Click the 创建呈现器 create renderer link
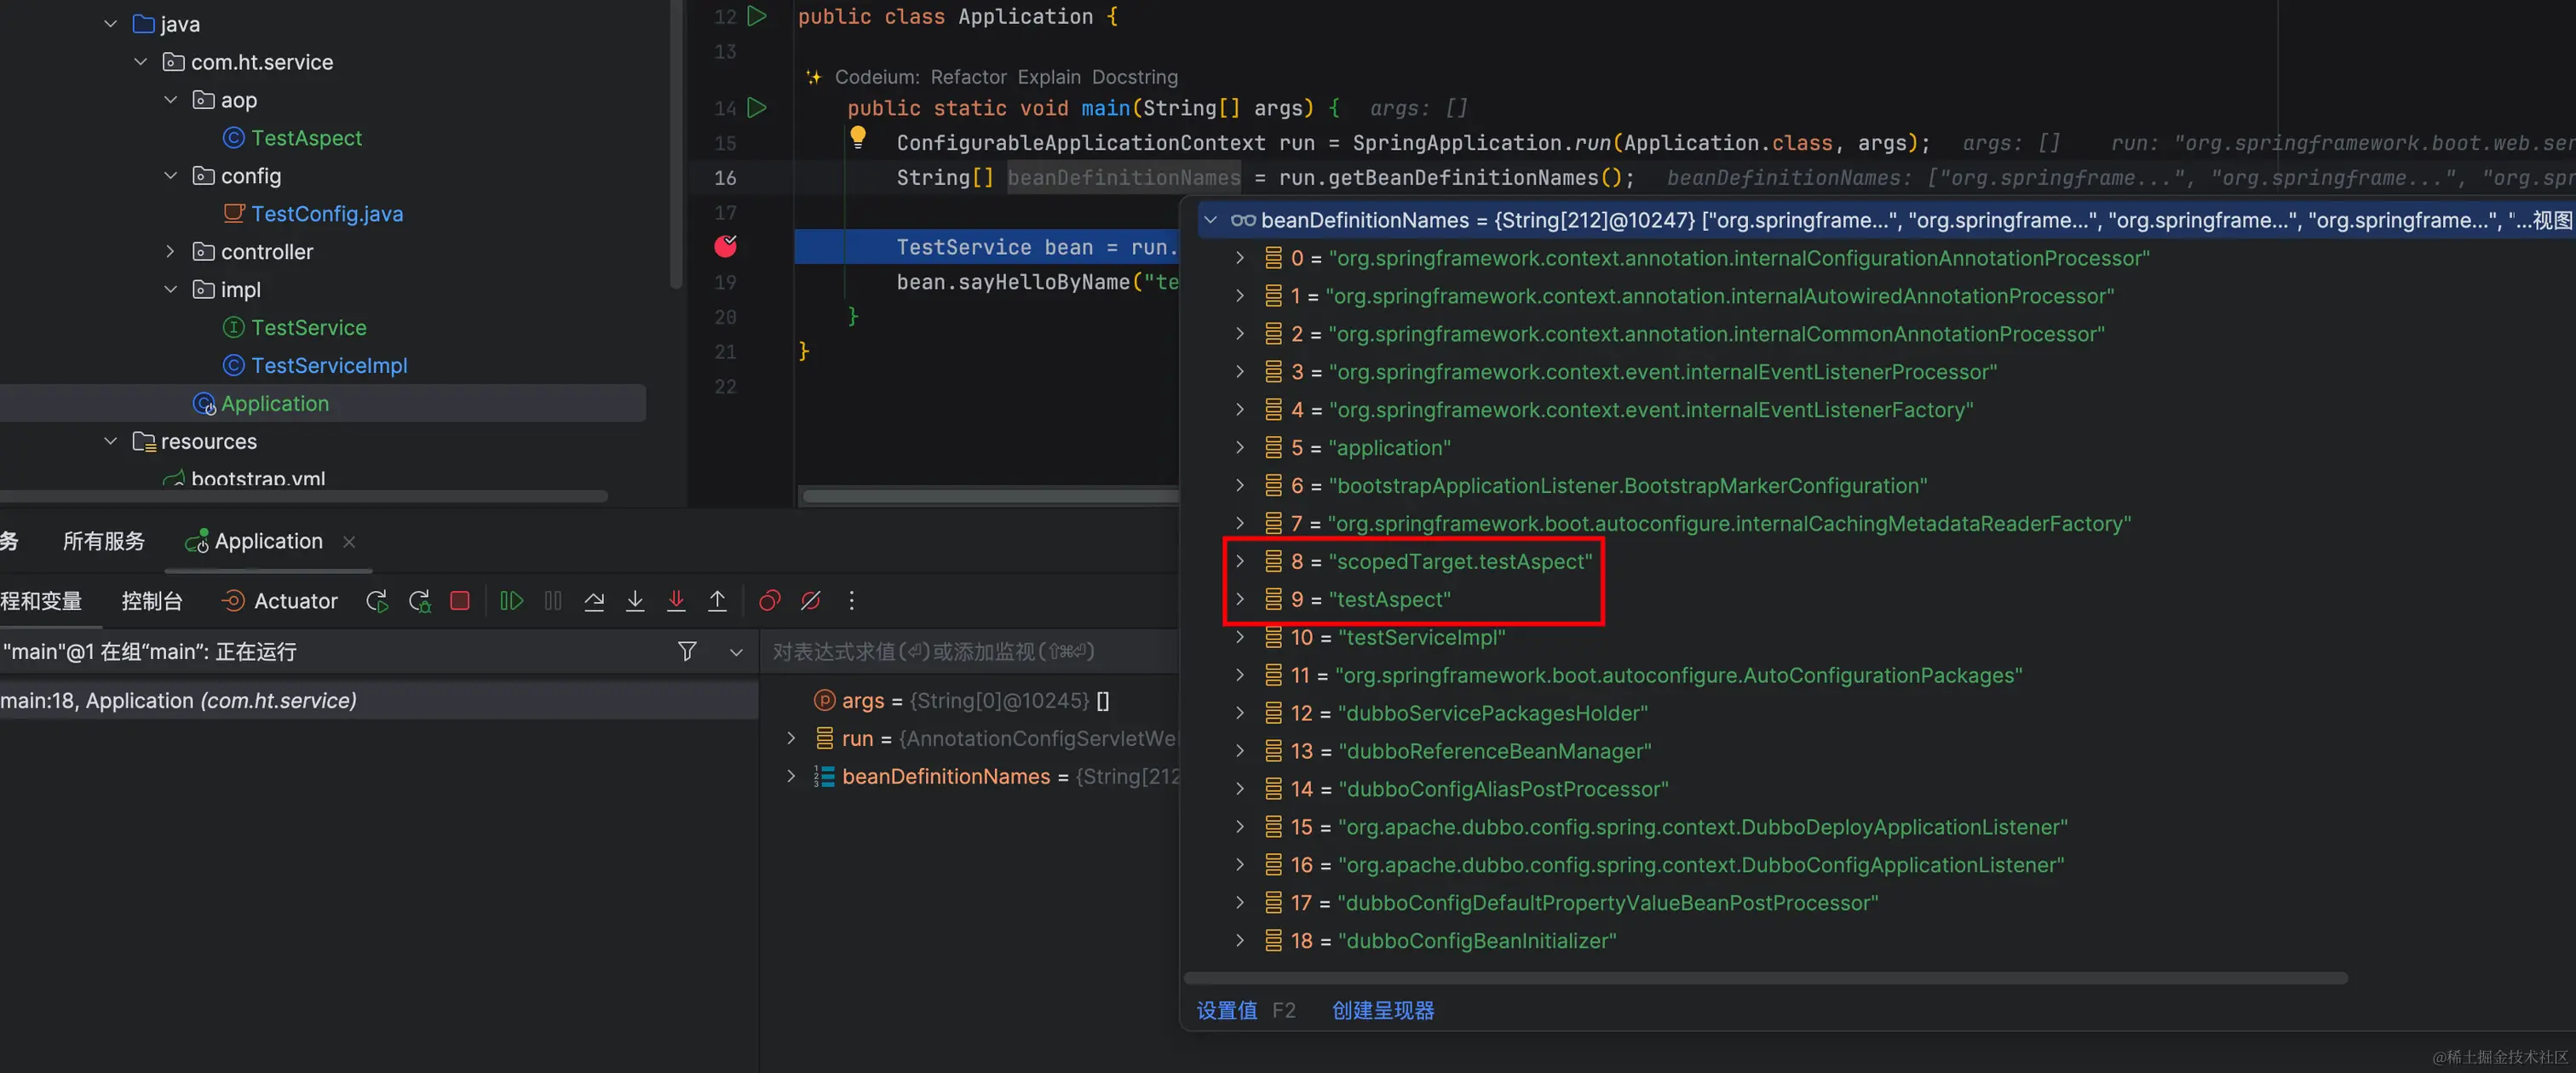Screen dimensions: 2576x1073 pos(1383,1010)
